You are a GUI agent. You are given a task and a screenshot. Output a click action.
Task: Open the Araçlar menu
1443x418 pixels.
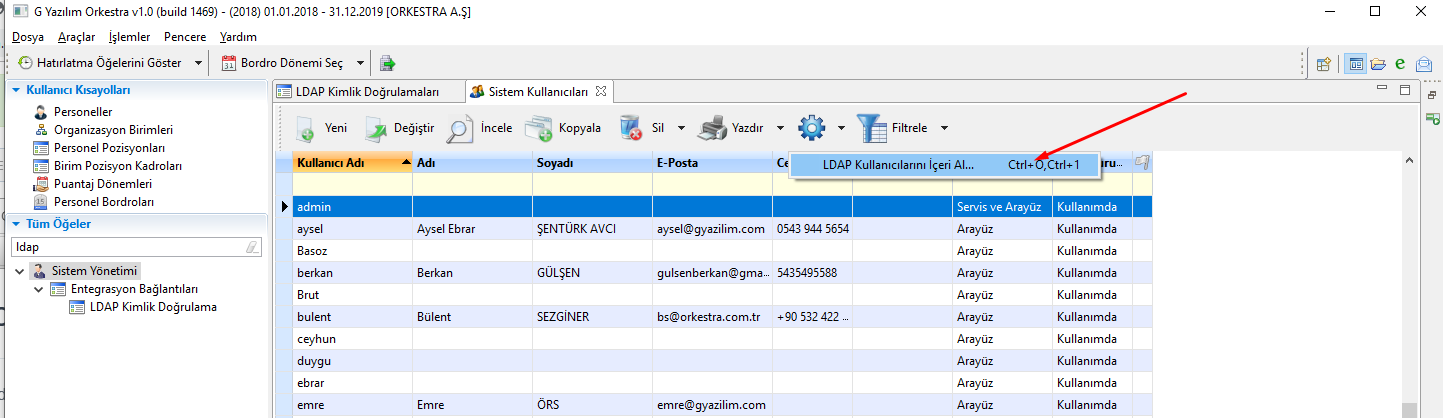tap(76, 37)
